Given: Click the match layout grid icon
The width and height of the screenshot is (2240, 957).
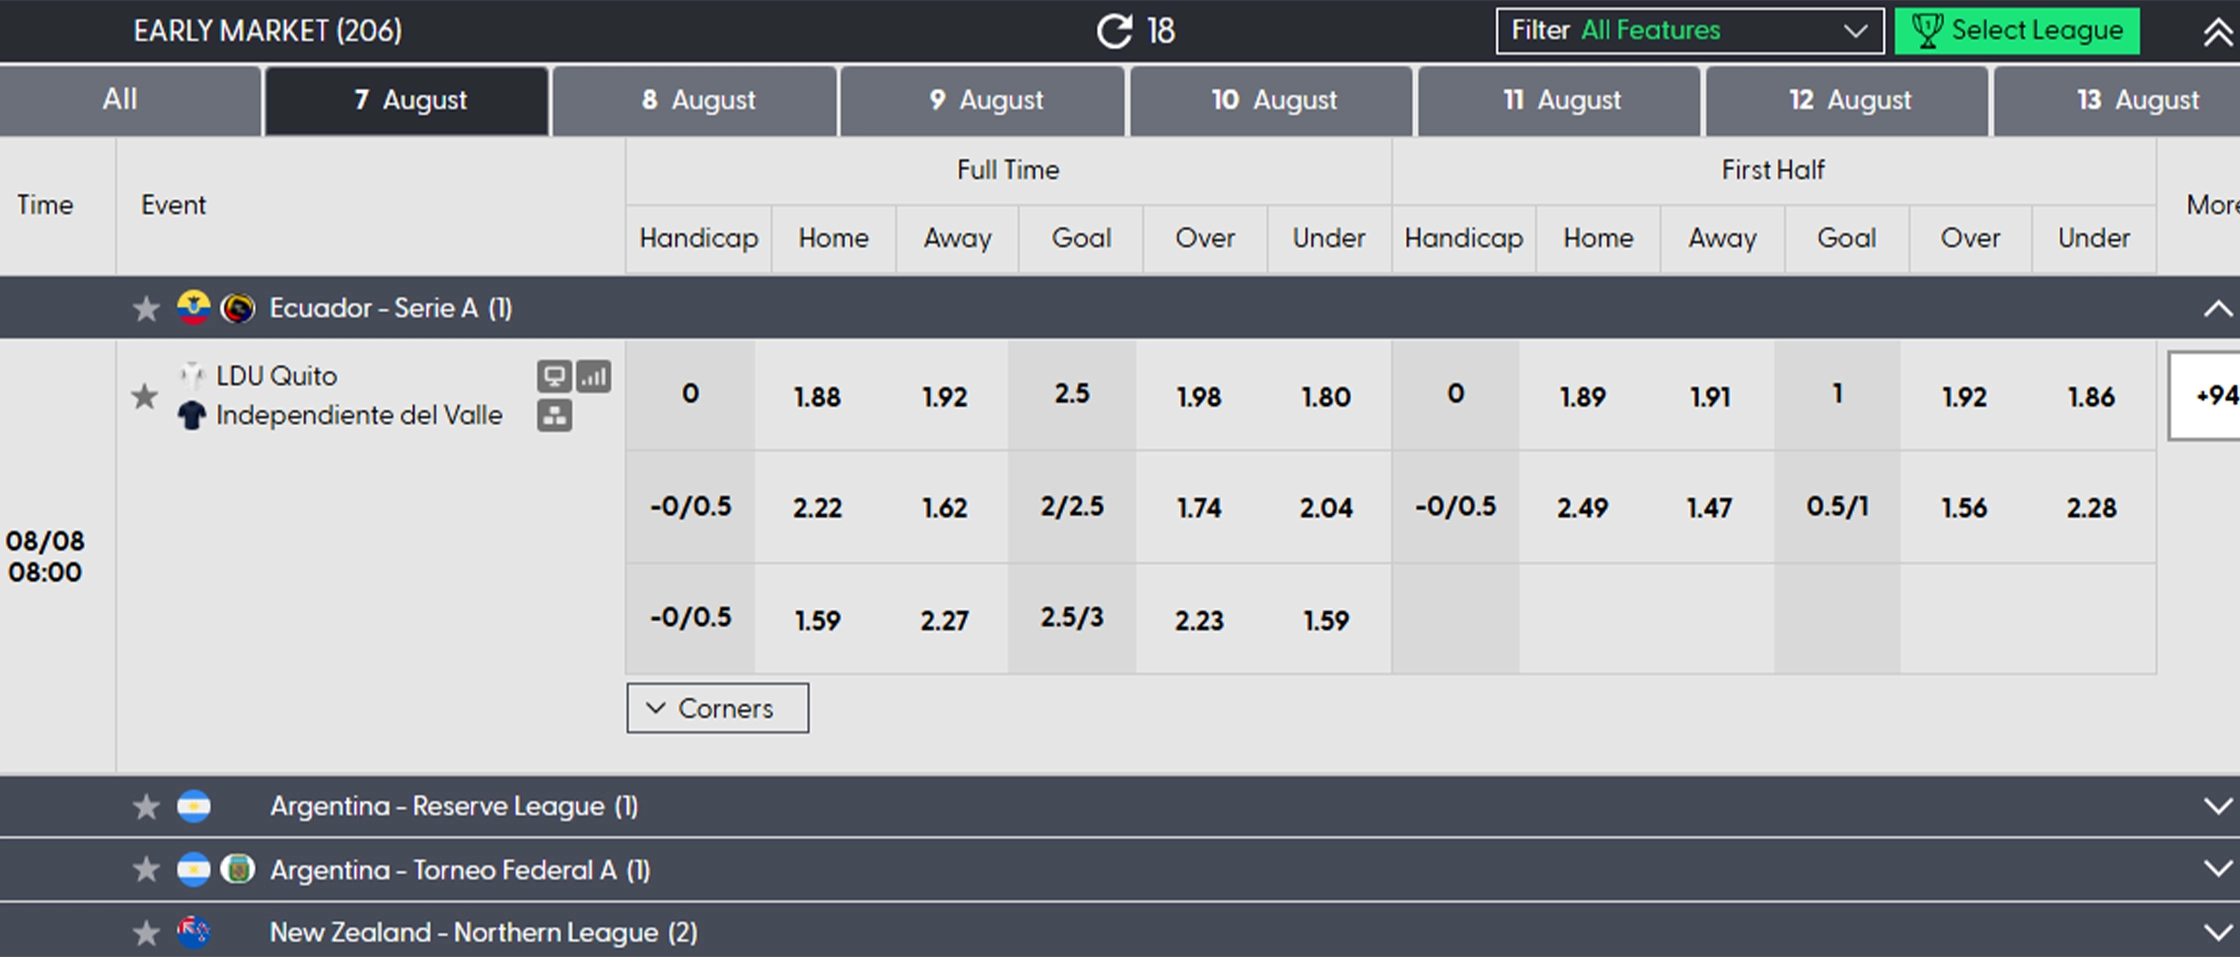Looking at the screenshot, I should (554, 415).
